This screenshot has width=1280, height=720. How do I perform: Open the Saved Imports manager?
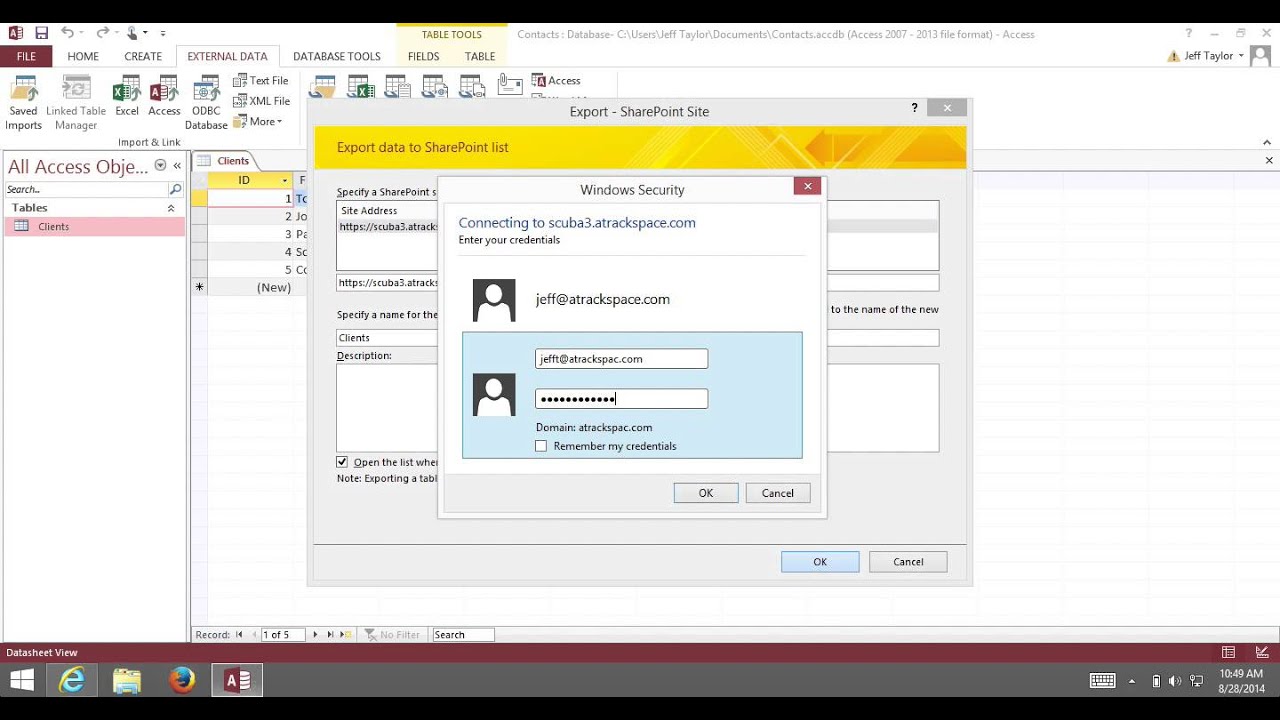coord(23,103)
